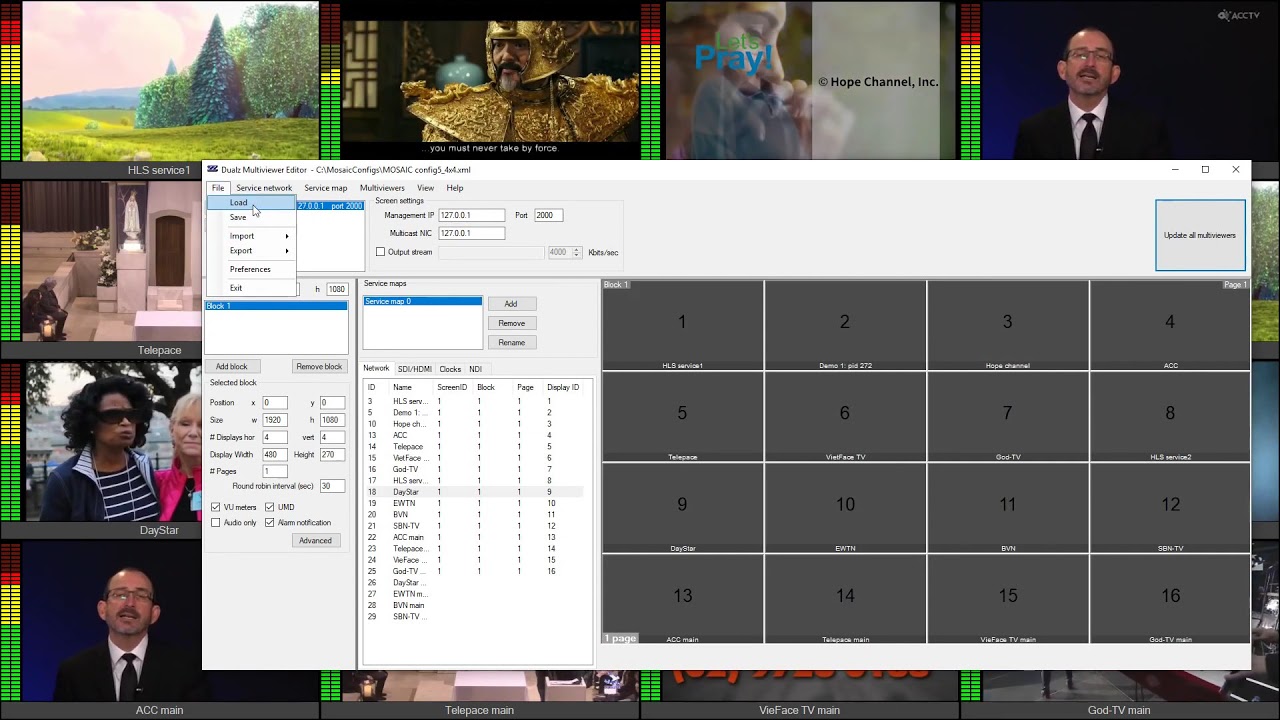Click the Display ID column header
The image size is (1280, 720).
(x=563, y=387)
